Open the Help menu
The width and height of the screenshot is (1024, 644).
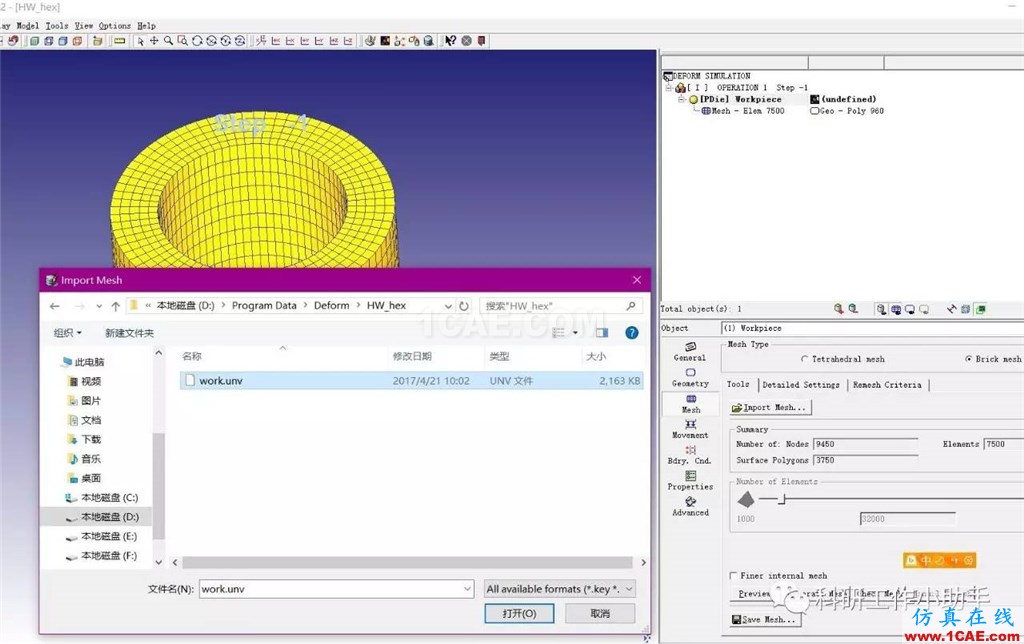click(x=146, y=25)
